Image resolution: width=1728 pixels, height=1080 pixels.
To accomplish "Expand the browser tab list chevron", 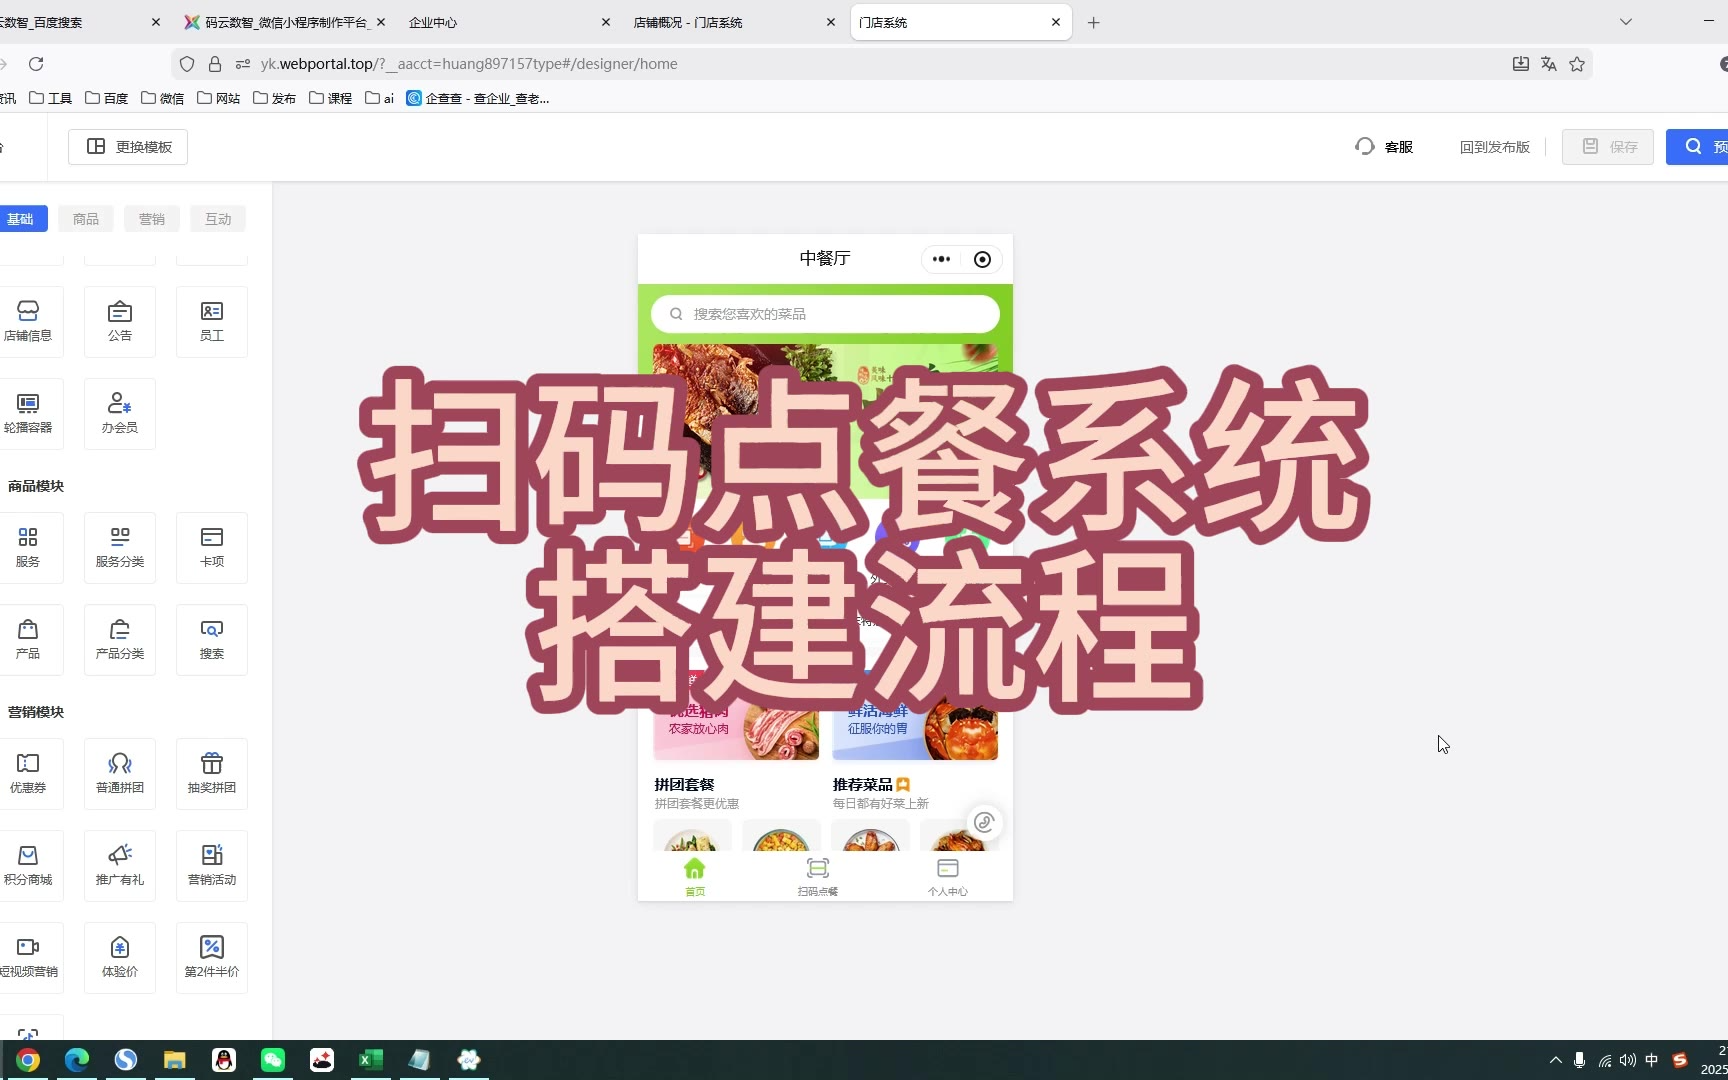I will pos(1626,22).
